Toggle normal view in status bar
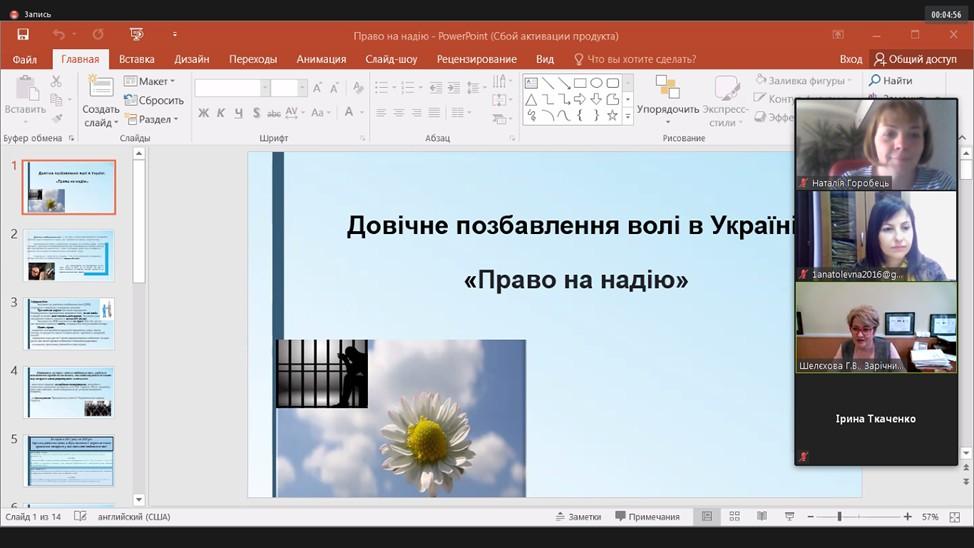Image resolution: width=974 pixels, height=548 pixels. point(707,517)
